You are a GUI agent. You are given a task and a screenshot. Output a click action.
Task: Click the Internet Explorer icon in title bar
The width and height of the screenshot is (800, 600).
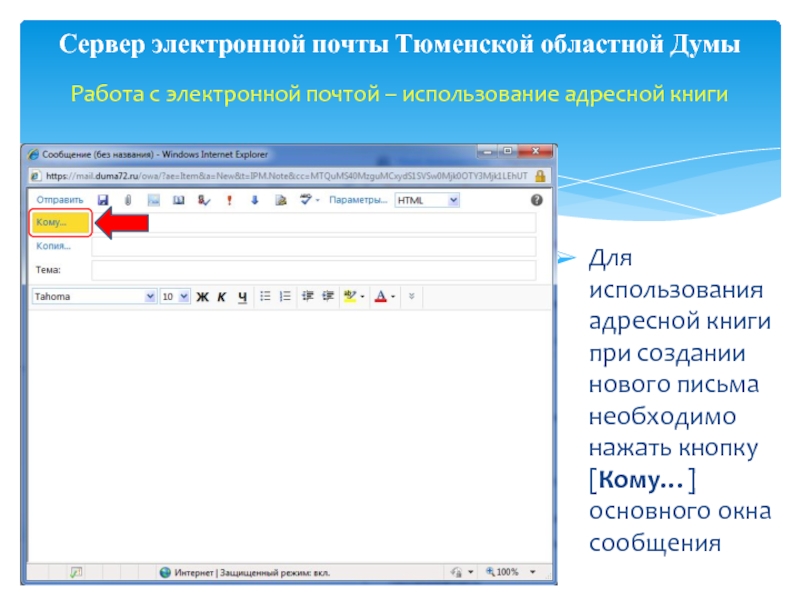tap(33, 154)
